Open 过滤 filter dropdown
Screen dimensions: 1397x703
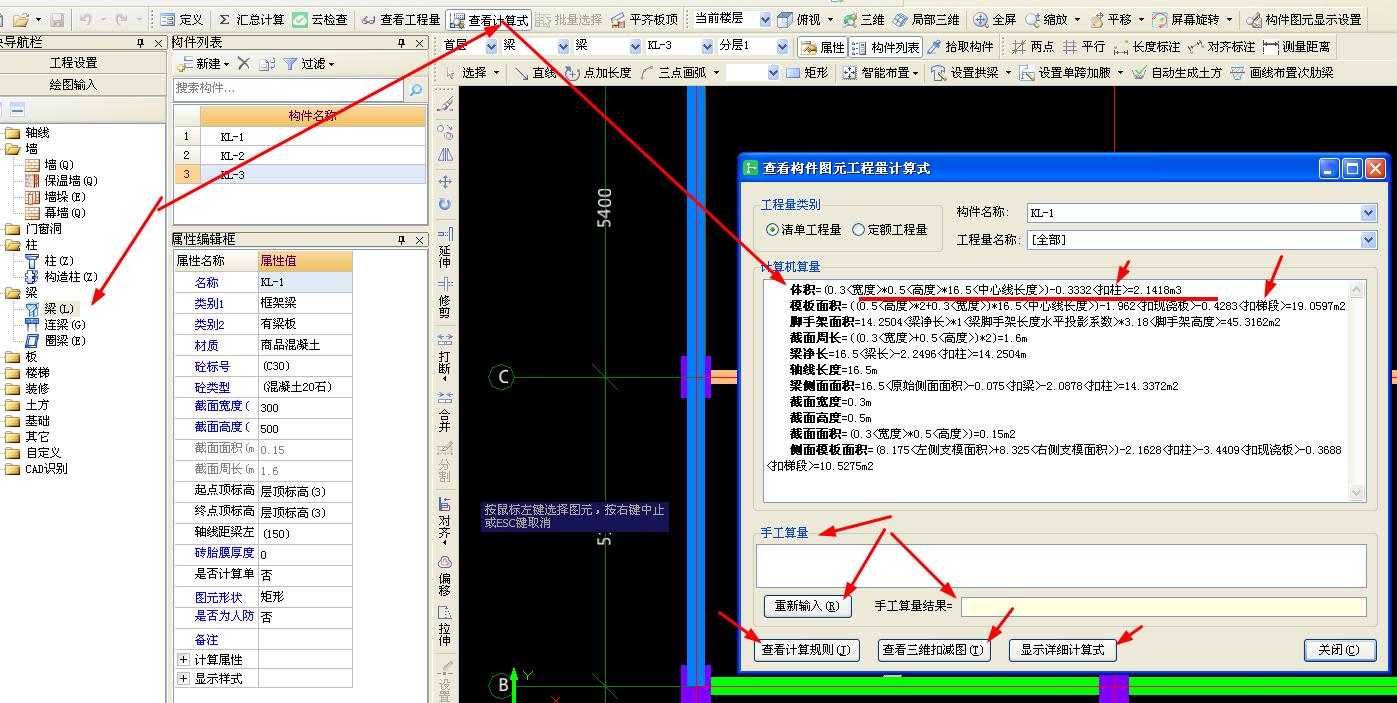[308, 64]
